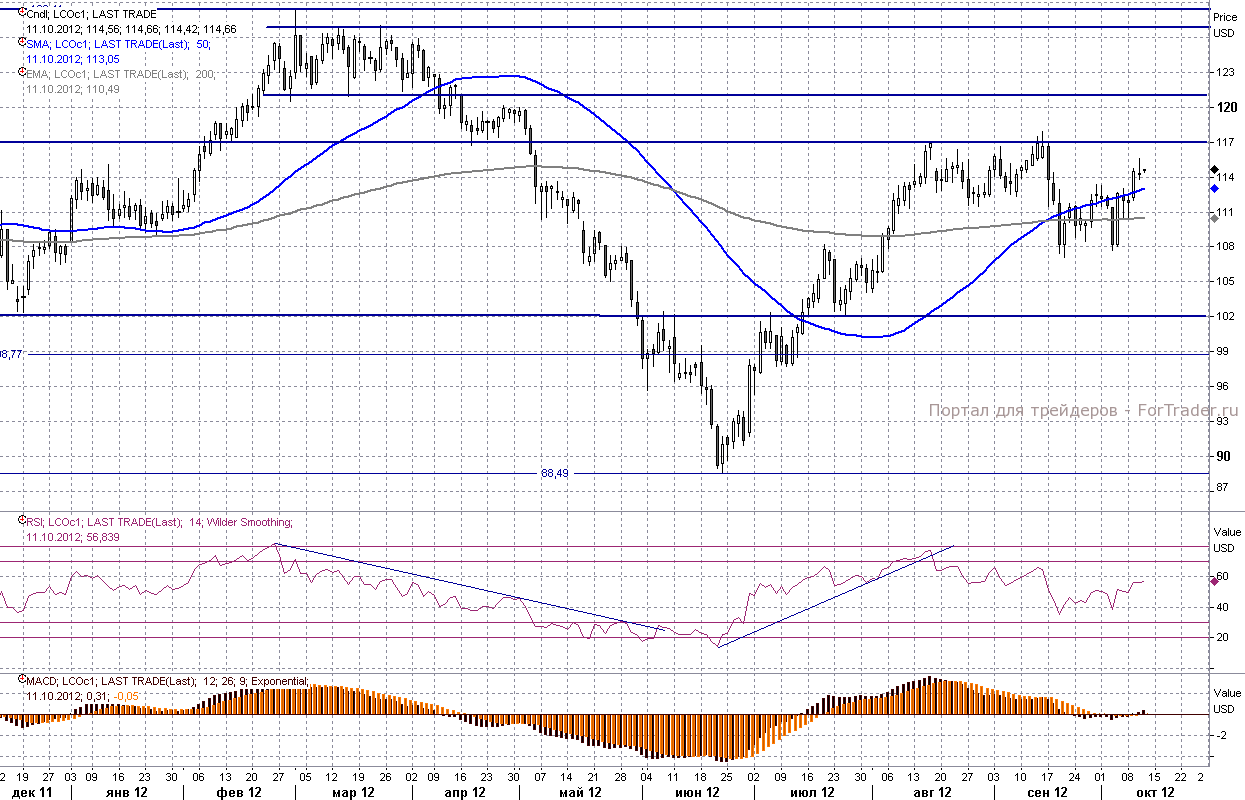The width and height of the screenshot is (1245, 800).
Task: Click the red icon beside the Cndl legend
Action: [23, 13]
